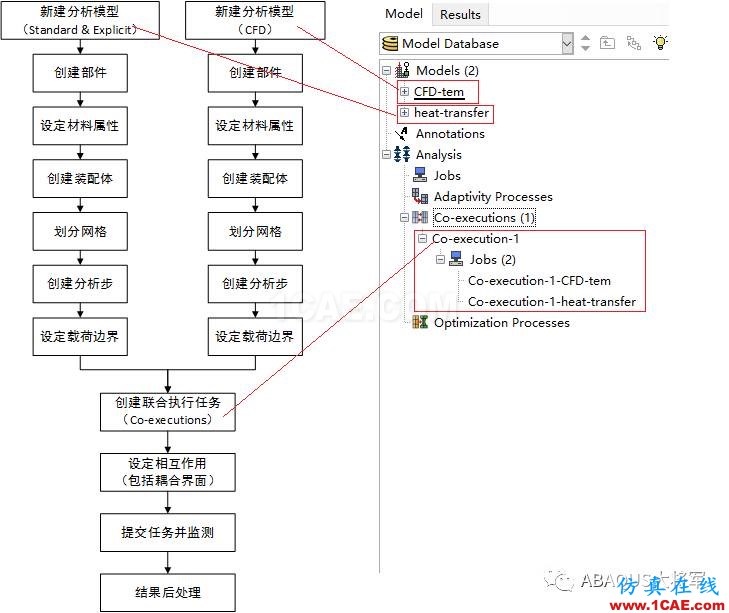Viewport: 729px width, 613px height.
Task: Expand the heat-transfer model node
Action: [404, 113]
